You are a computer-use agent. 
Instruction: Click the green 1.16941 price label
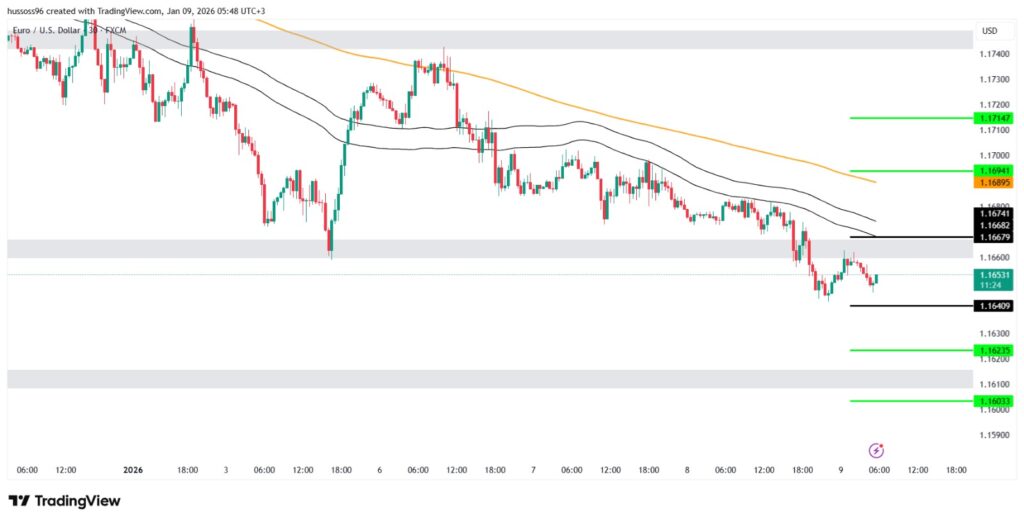coord(993,171)
